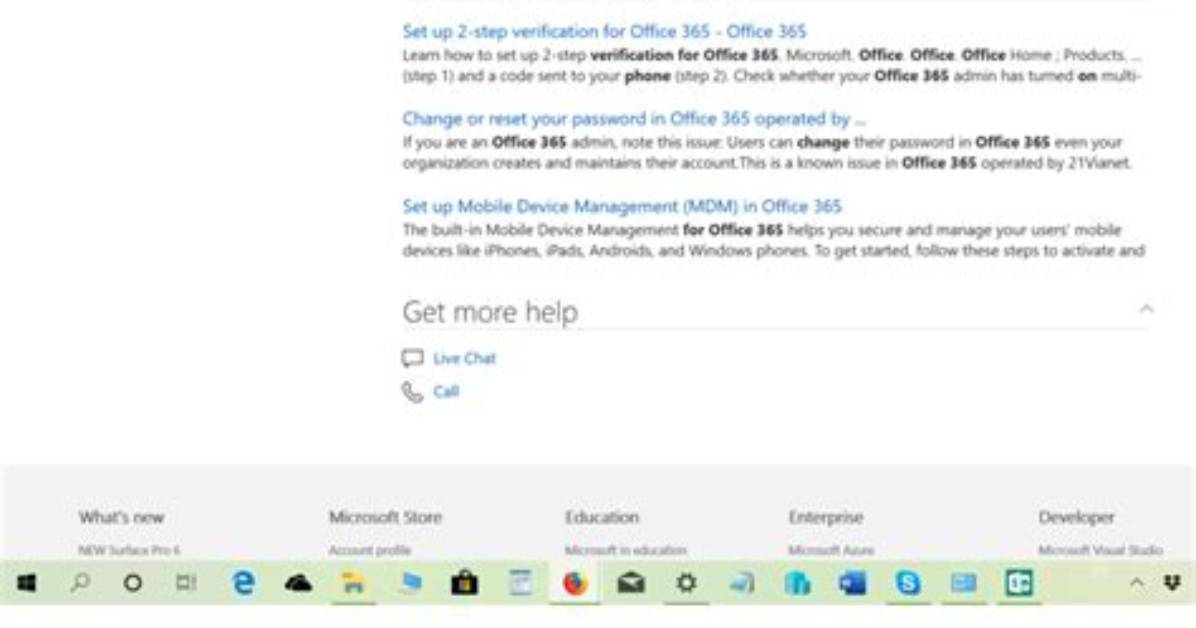Show hidden system tray icons
This screenshot has width=1196, height=628.
pos(1136,583)
